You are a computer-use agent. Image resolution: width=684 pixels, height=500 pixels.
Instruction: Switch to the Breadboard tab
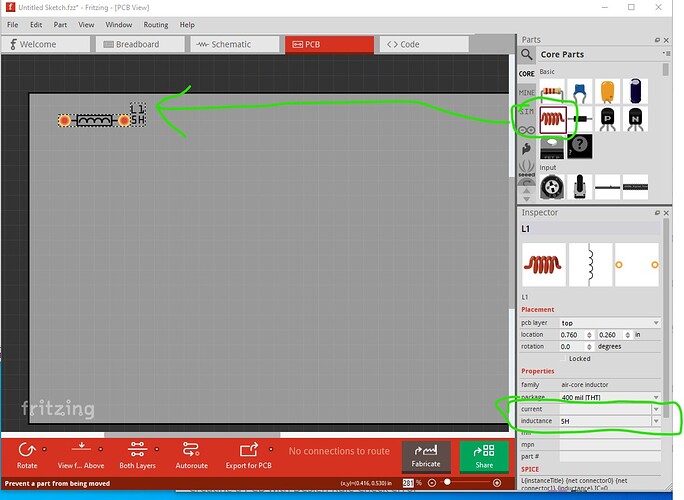pos(140,45)
